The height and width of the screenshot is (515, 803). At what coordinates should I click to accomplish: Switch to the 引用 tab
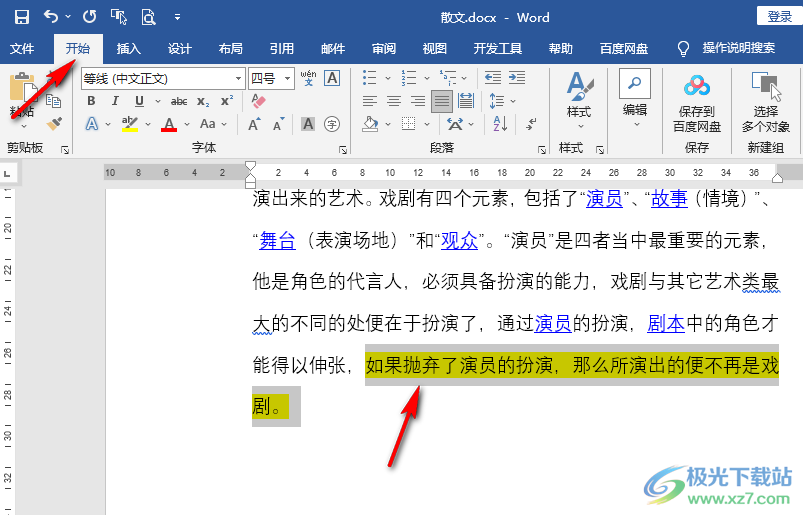coord(282,49)
